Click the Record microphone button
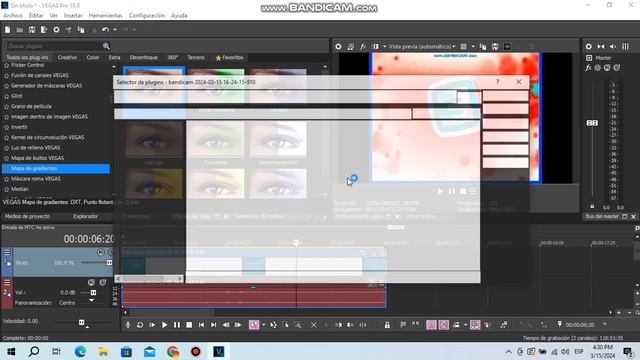 click(128, 325)
